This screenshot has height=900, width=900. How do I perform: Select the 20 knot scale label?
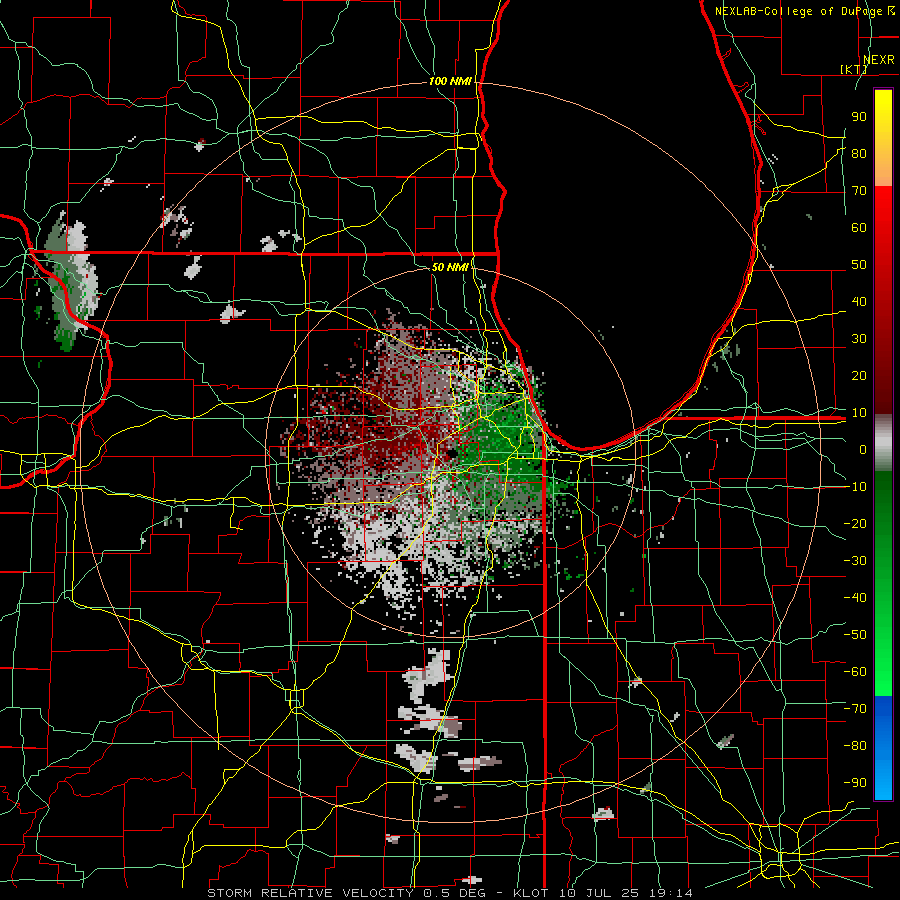tap(859, 375)
